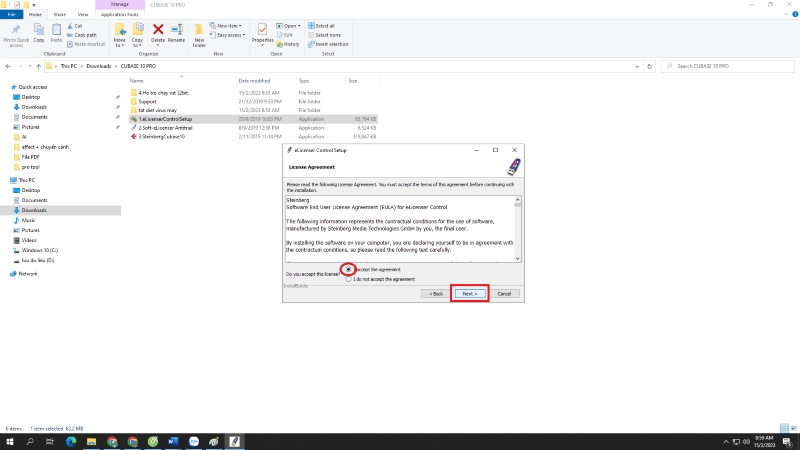Select the Manage contextual tab
The image size is (800, 450).
pyautogui.click(x=119, y=5)
